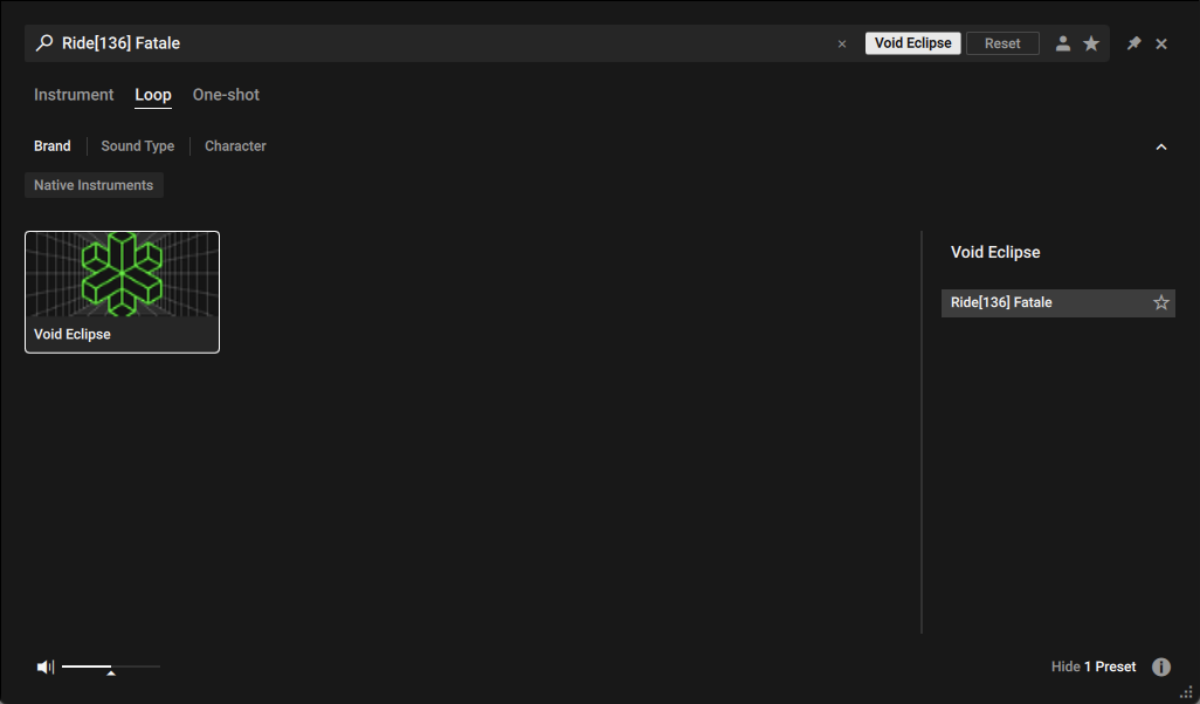
Task: Filter by favorites with the star icon
Action: (x=1091, y=43)
